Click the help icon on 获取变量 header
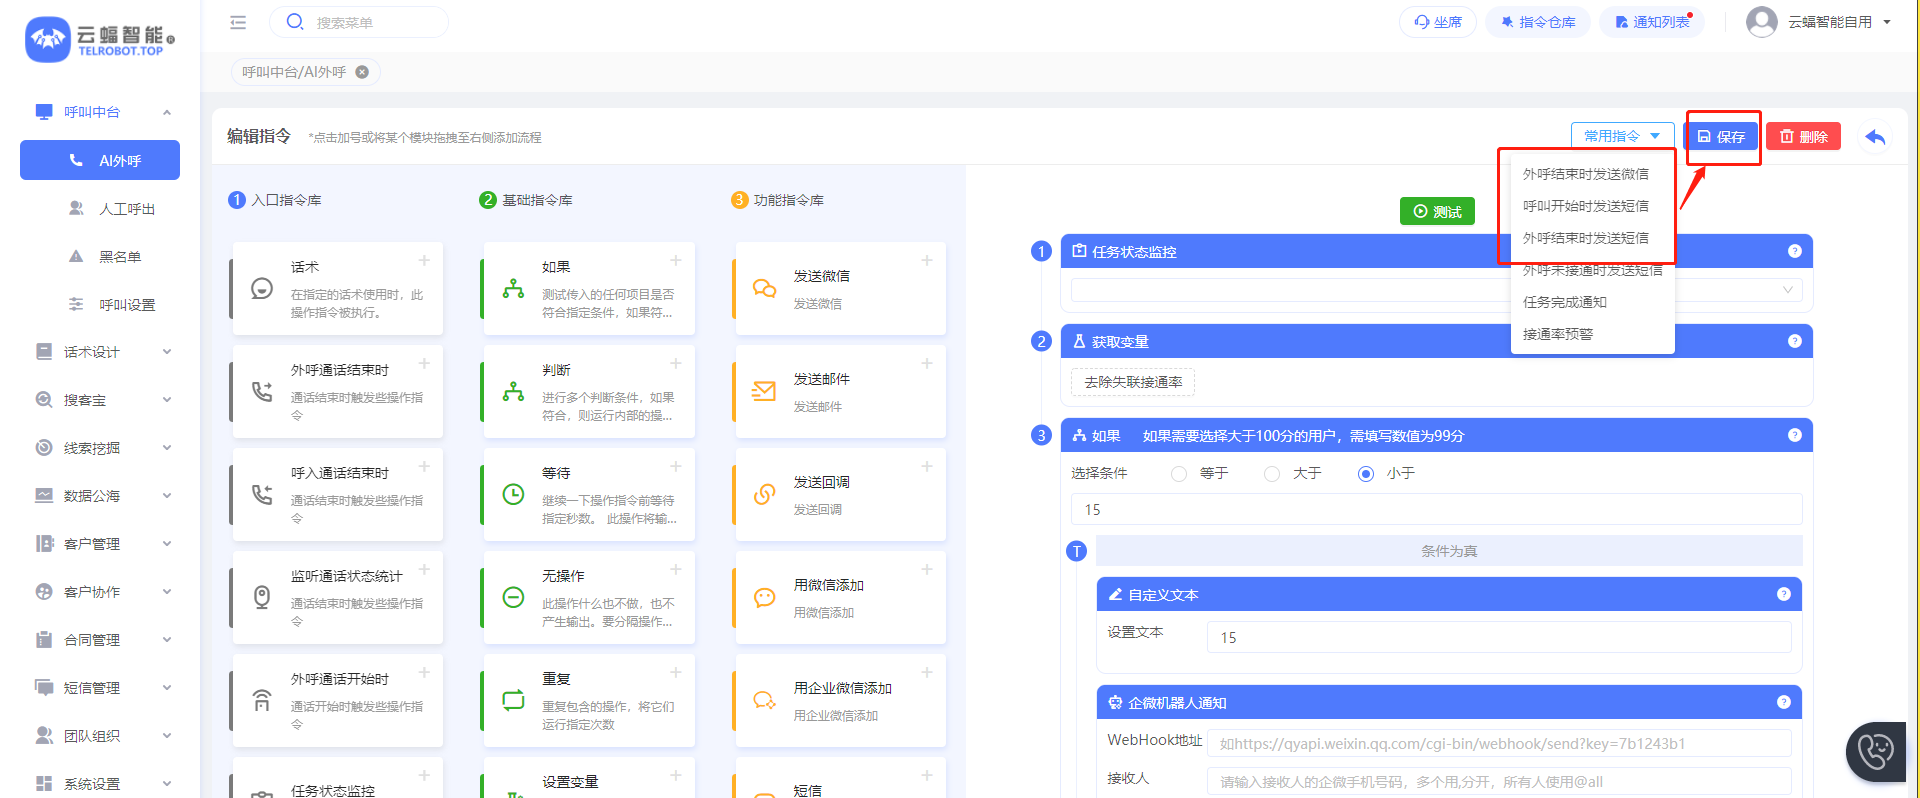 [x=1795, y=341]
